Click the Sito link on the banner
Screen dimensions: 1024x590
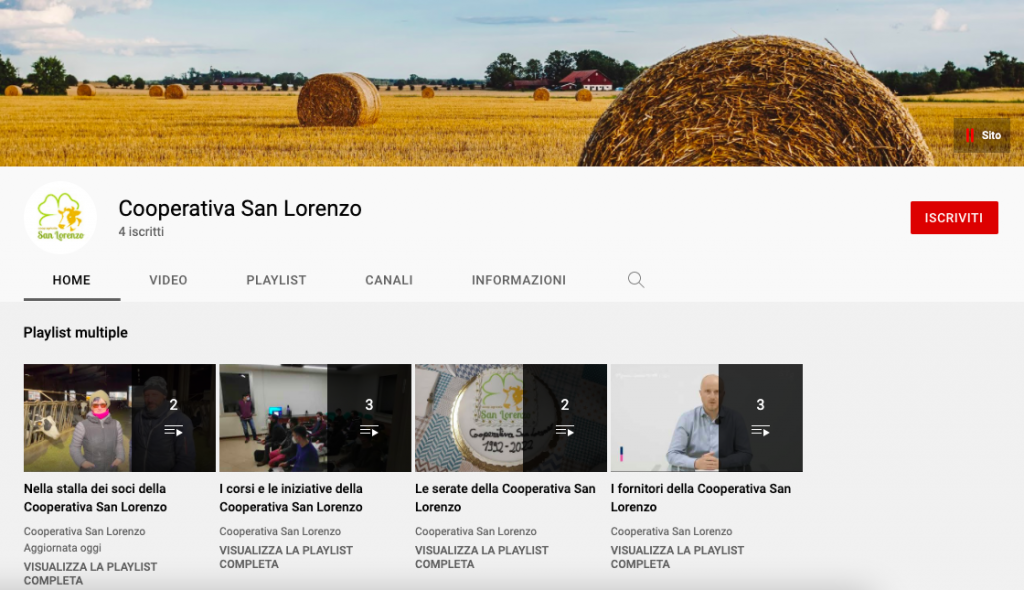pyautogui.click(x=982, y=135)
